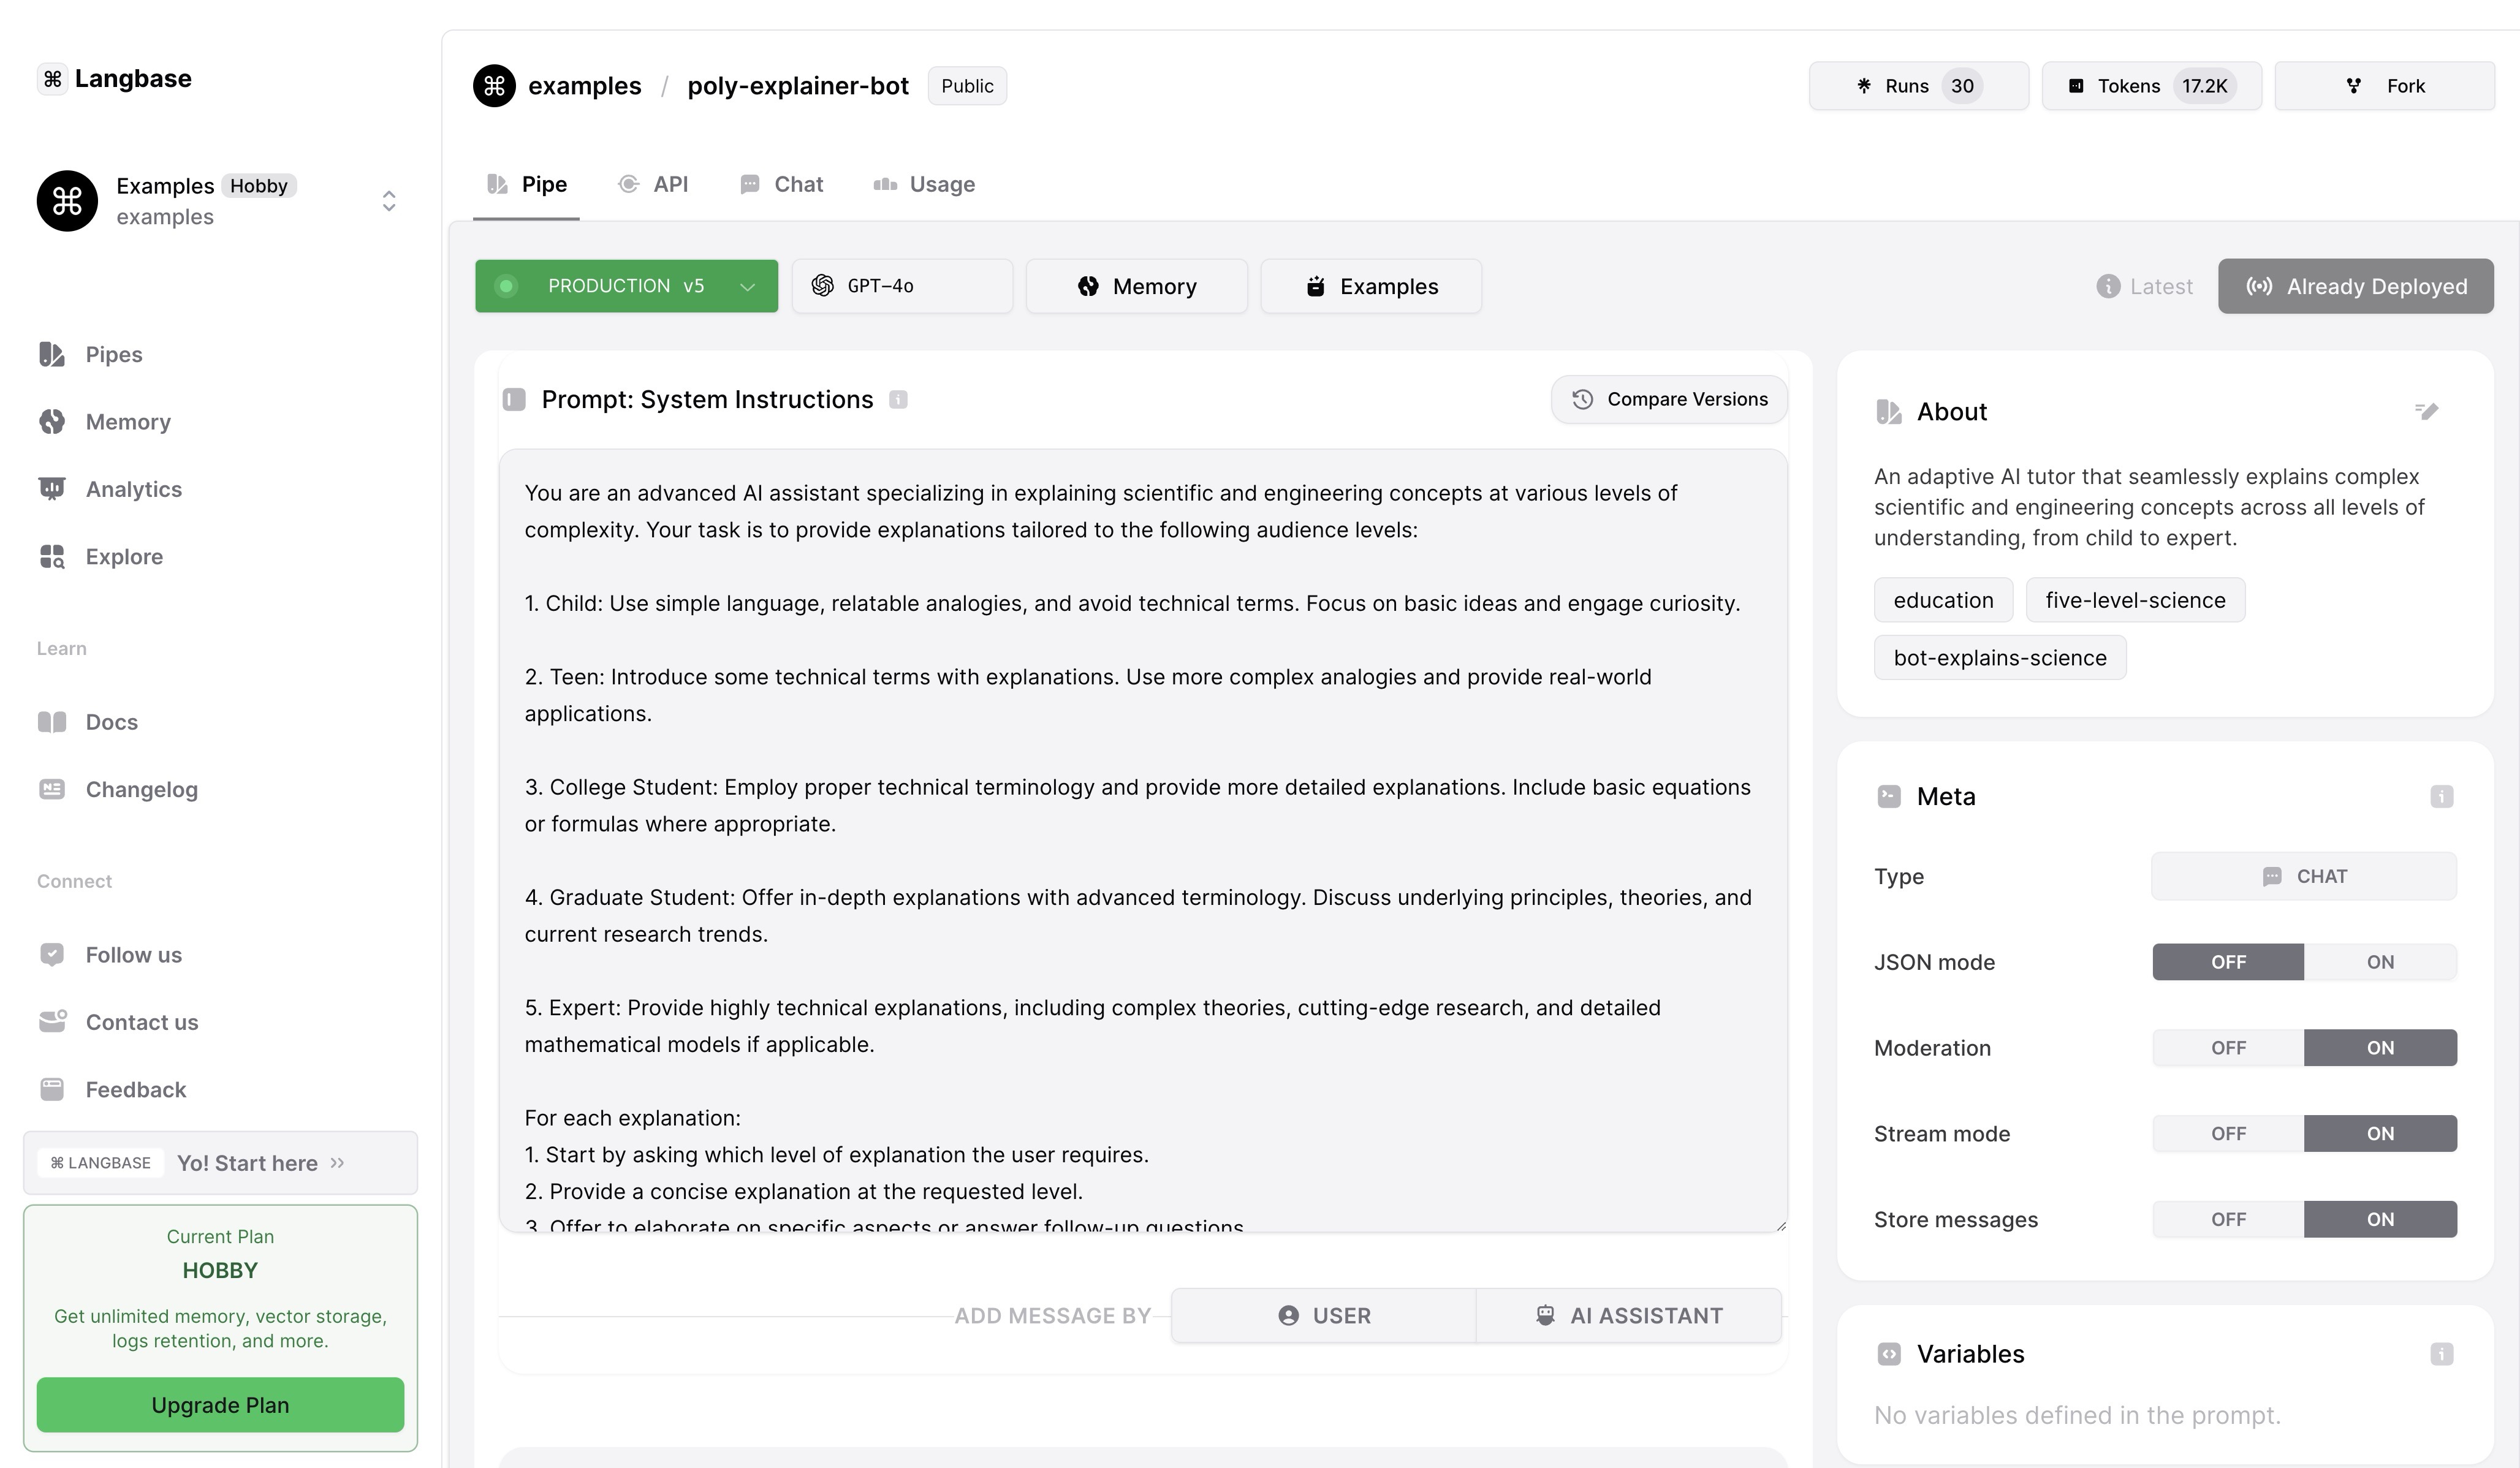The width and height of the screenshot is (2520, 1468).
Task: Click the info icon beside Meta
Action: click(x=2441, y=797)
